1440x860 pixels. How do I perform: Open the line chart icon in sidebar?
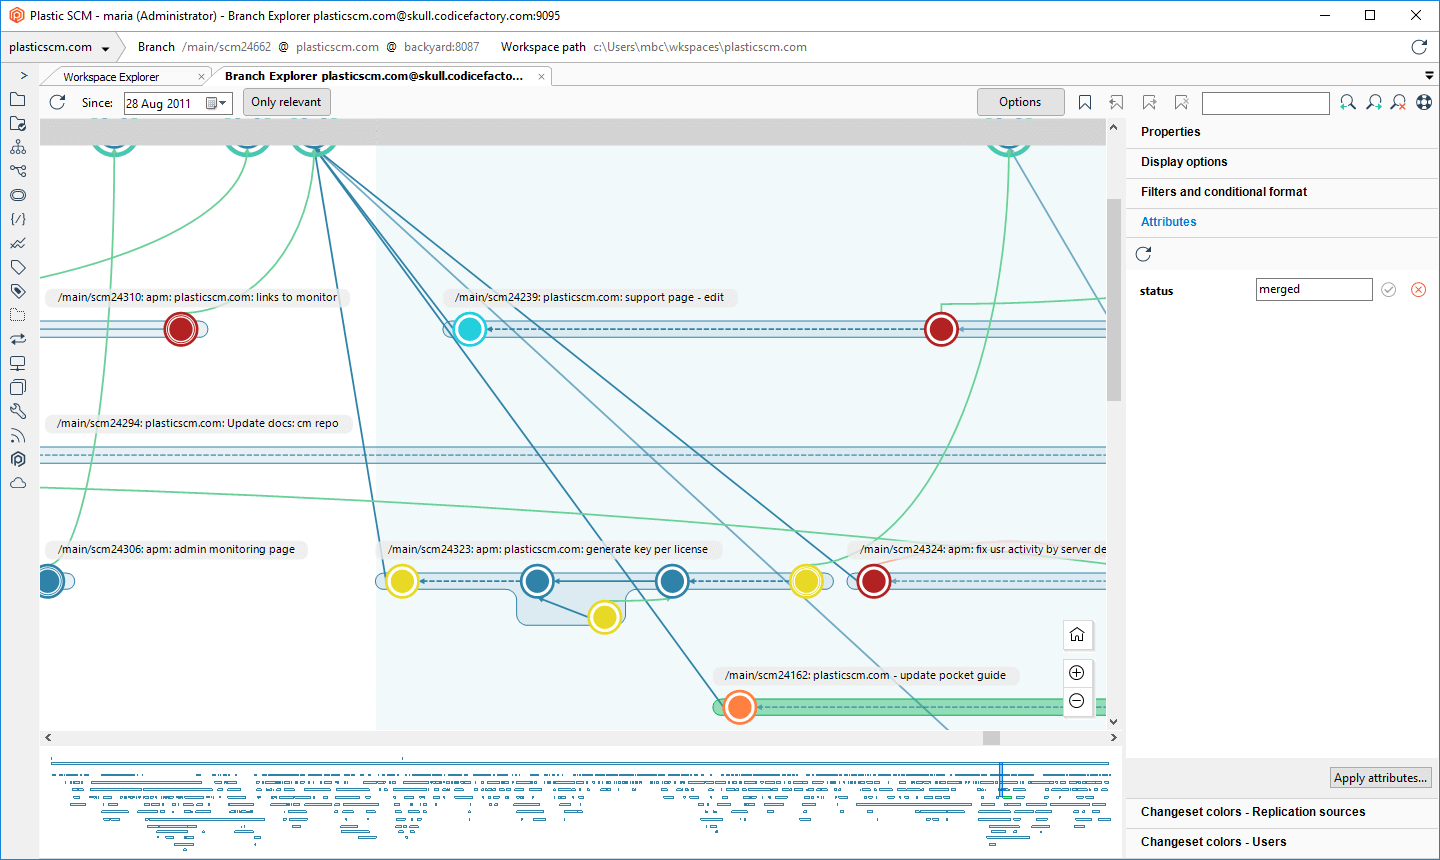tap(17, 243)
